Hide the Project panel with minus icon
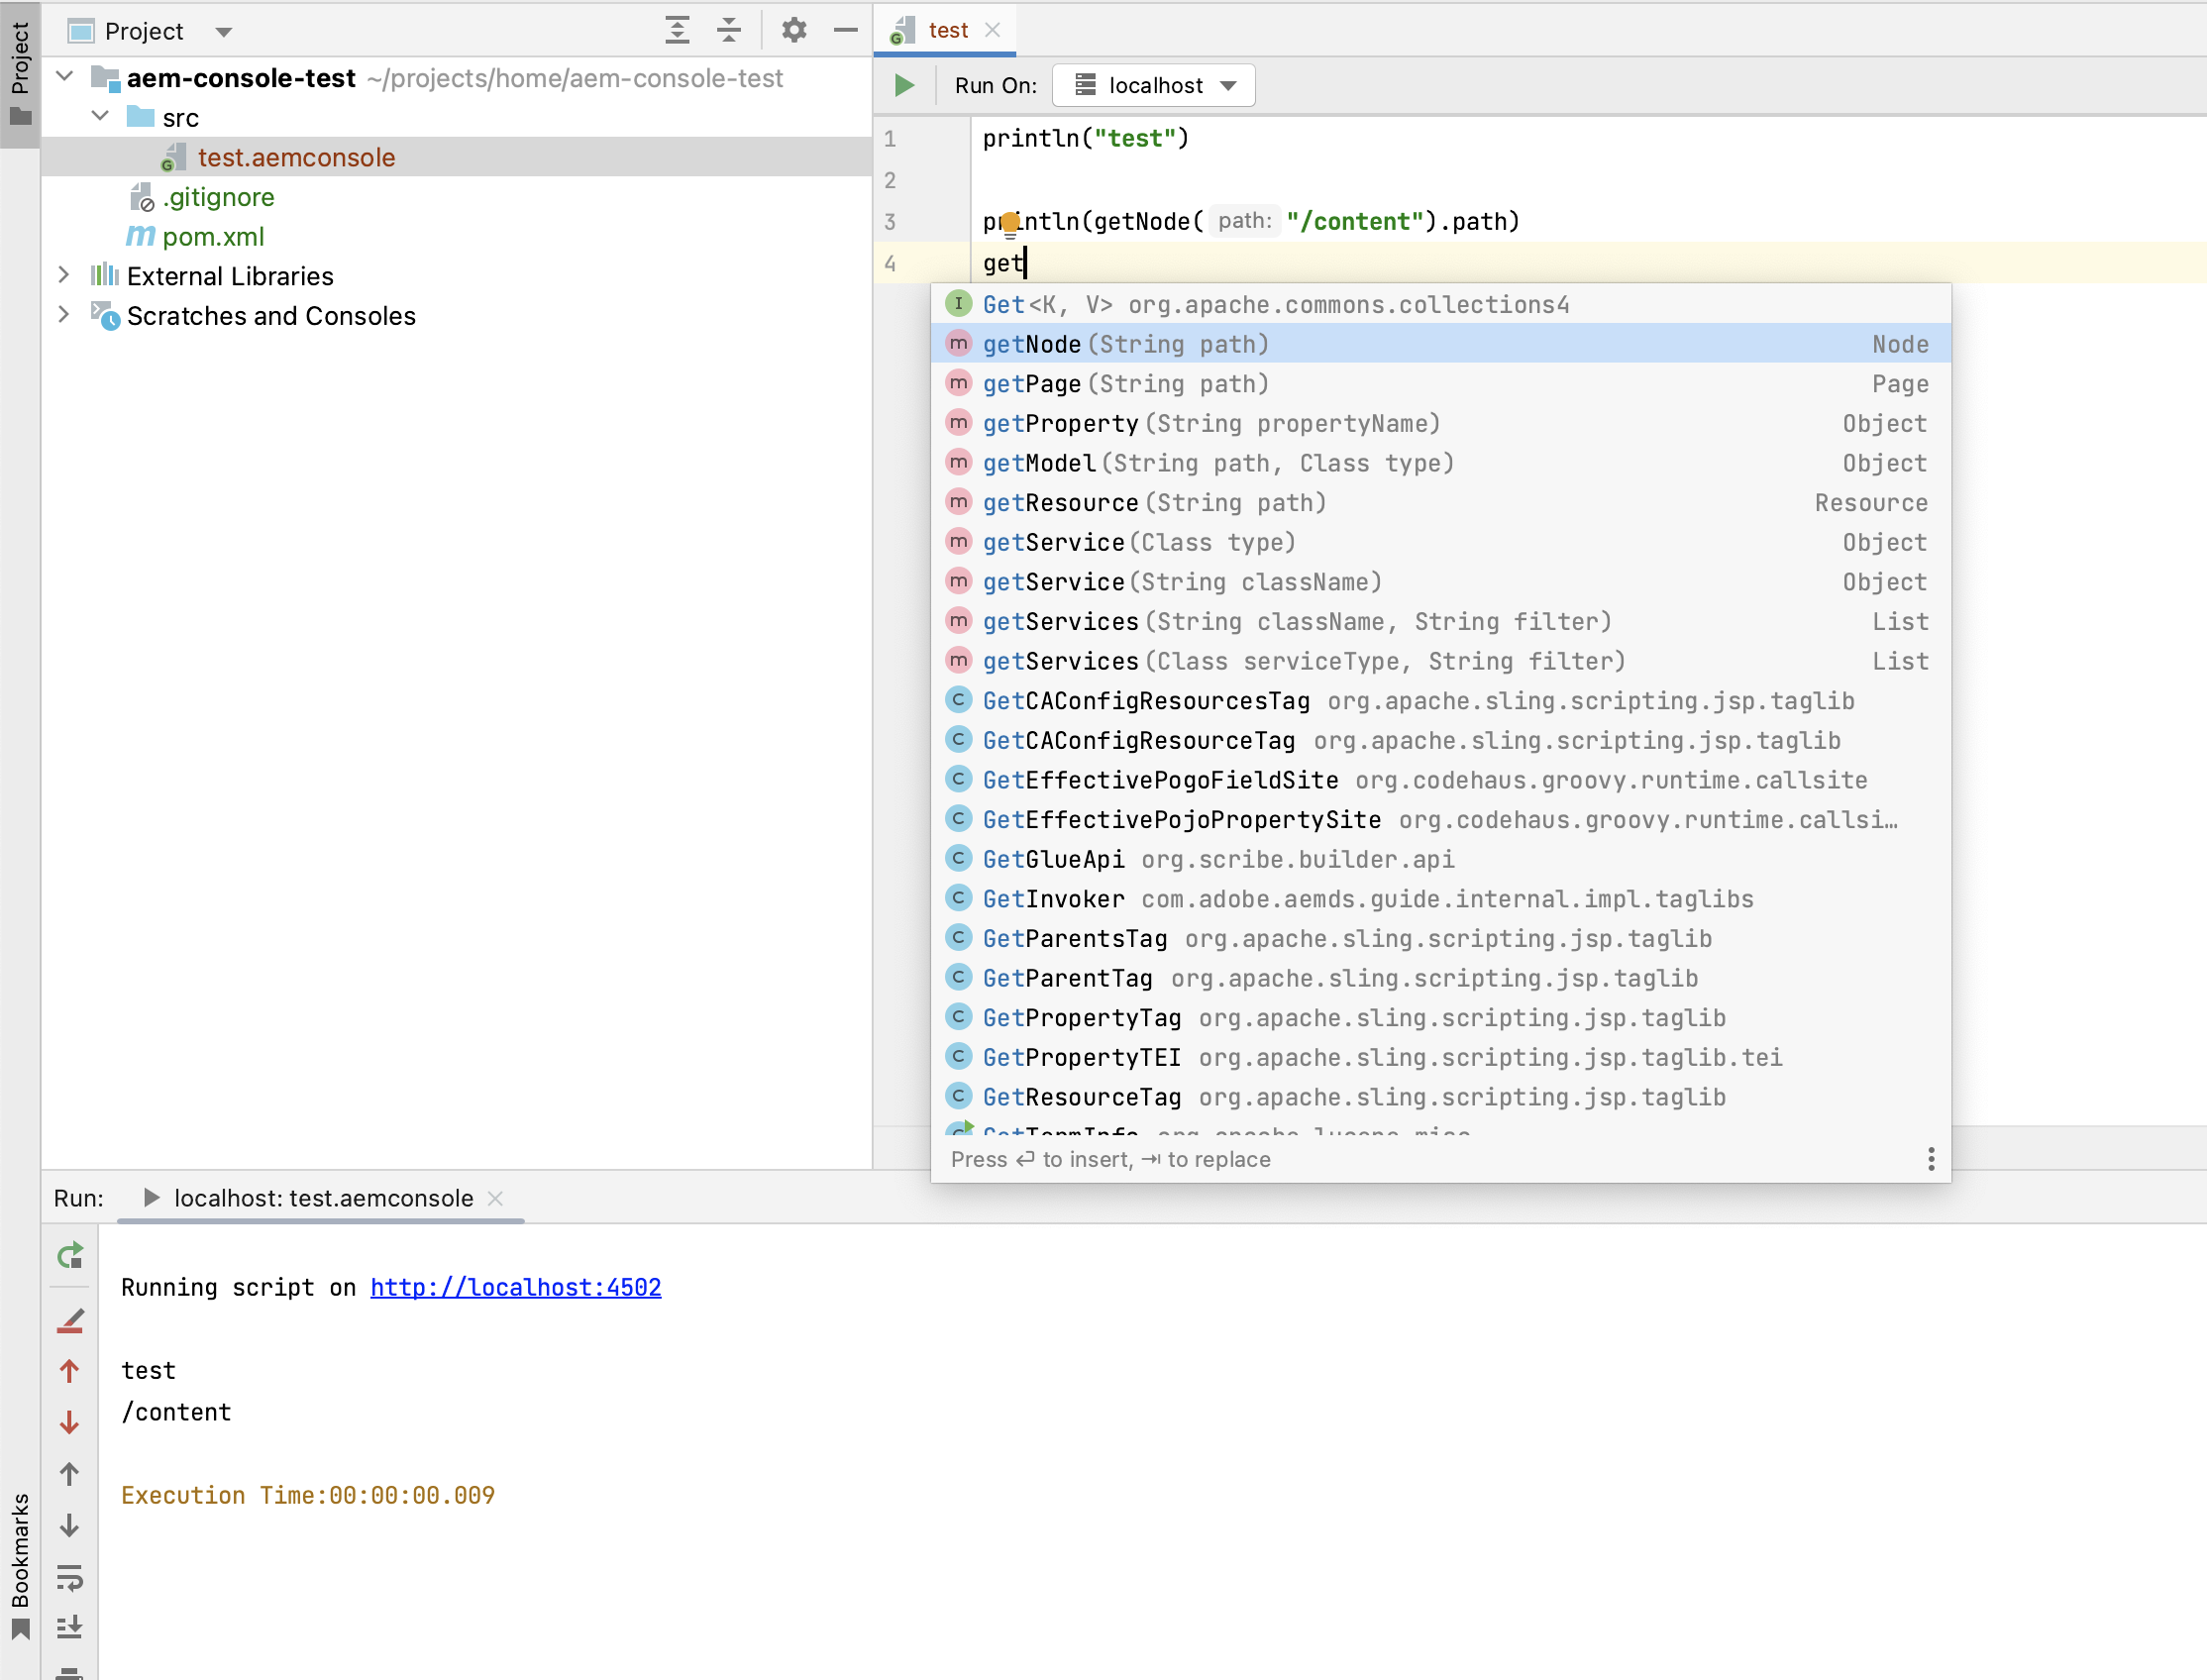Viewport: 2207px width, 1680px height. click(845, 30)
